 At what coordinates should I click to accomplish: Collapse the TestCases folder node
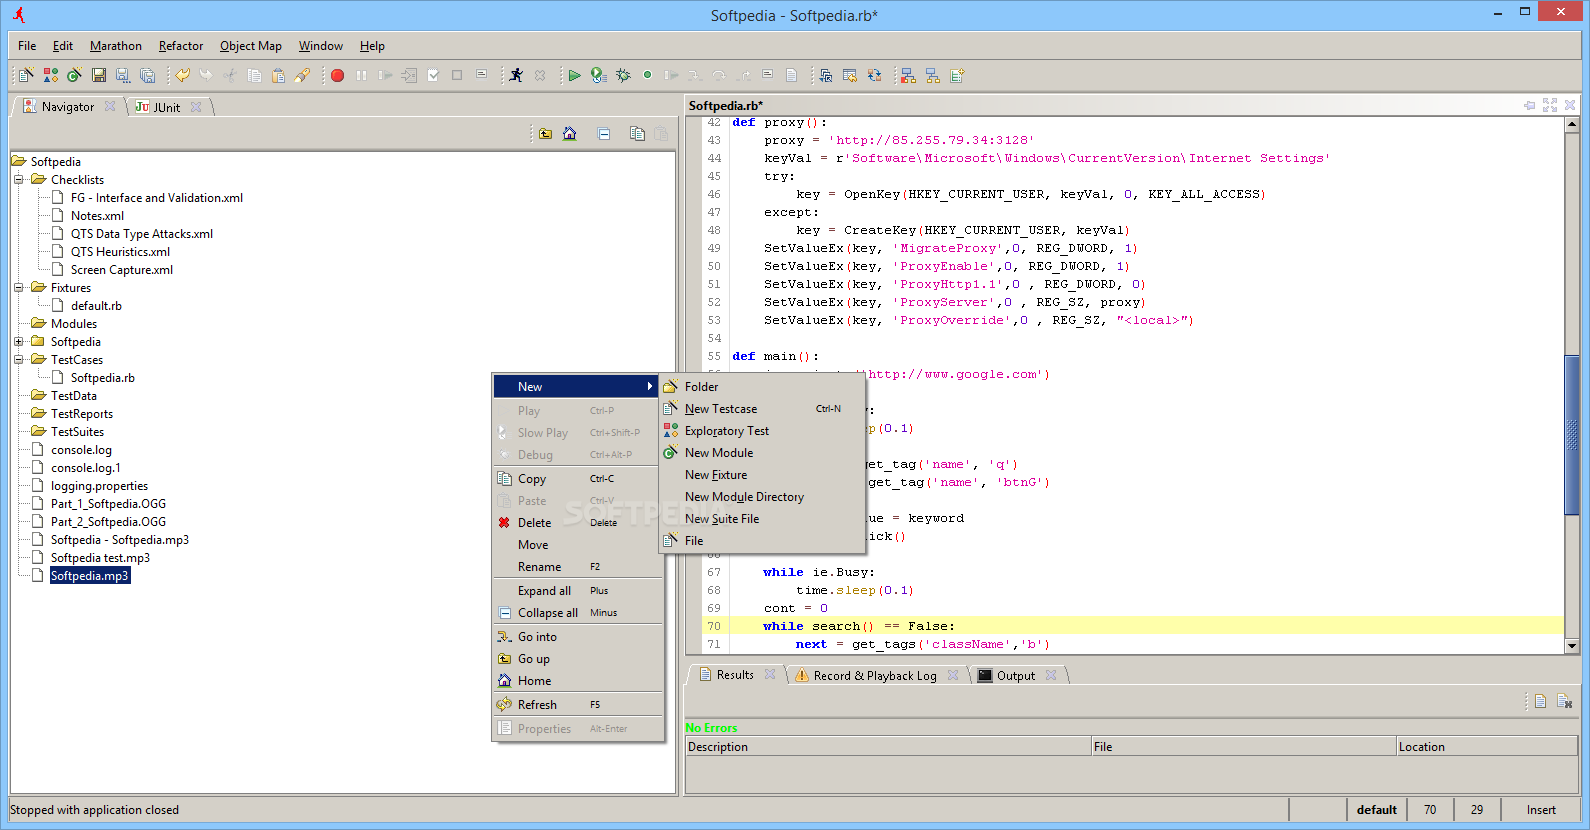tap(18, 360)
